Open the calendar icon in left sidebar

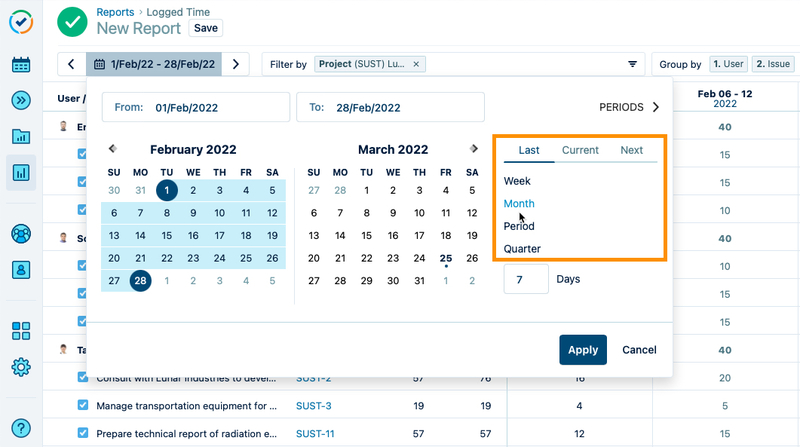coord(21,65)
